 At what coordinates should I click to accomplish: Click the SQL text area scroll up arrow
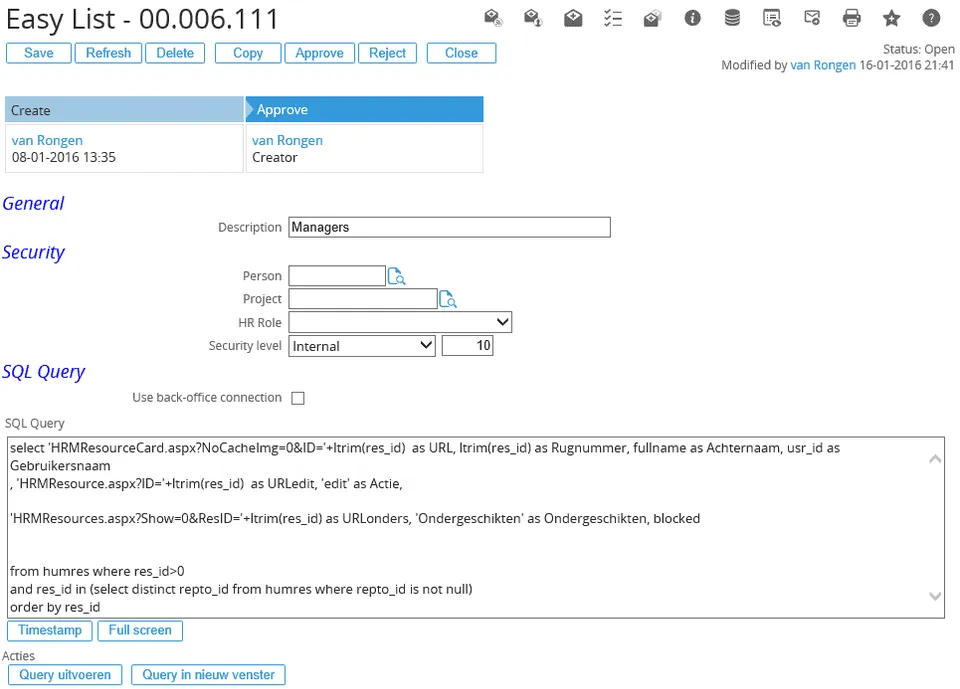point(935,459)
